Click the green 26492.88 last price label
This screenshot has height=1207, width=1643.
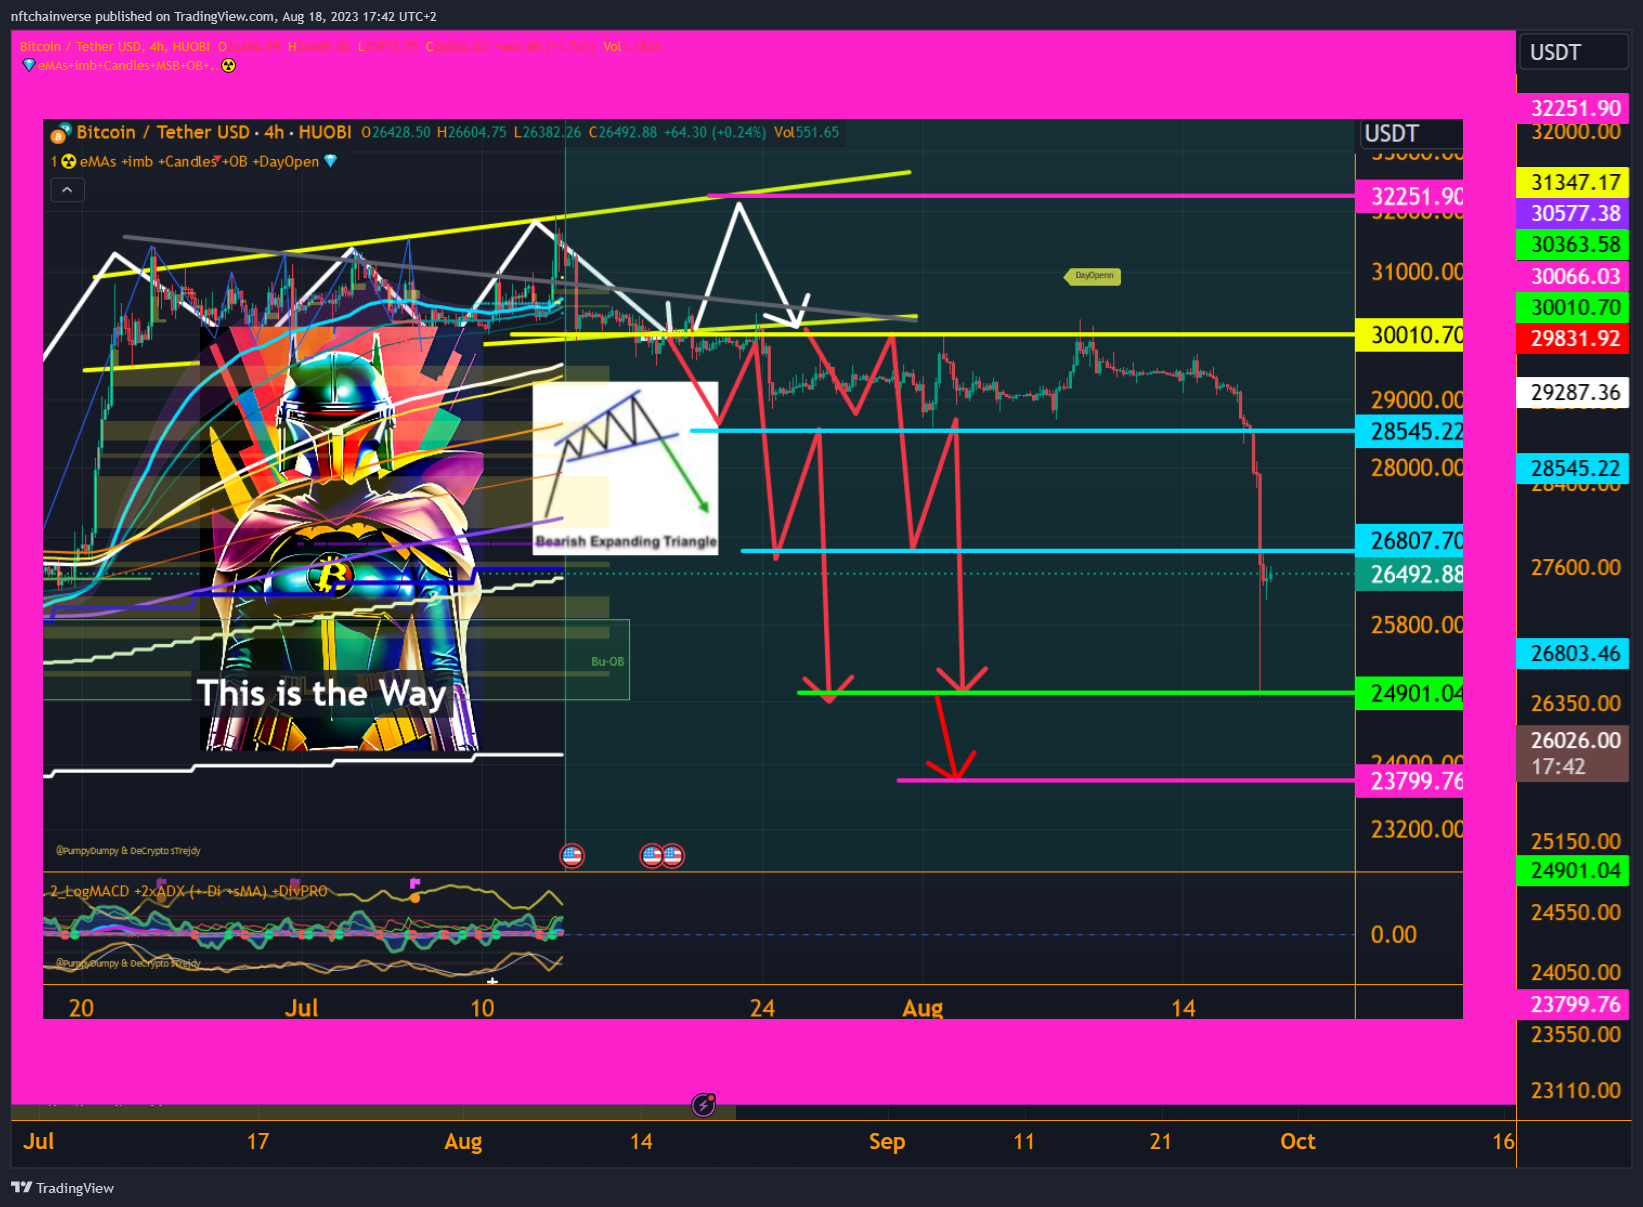(x=1410, y=574)
